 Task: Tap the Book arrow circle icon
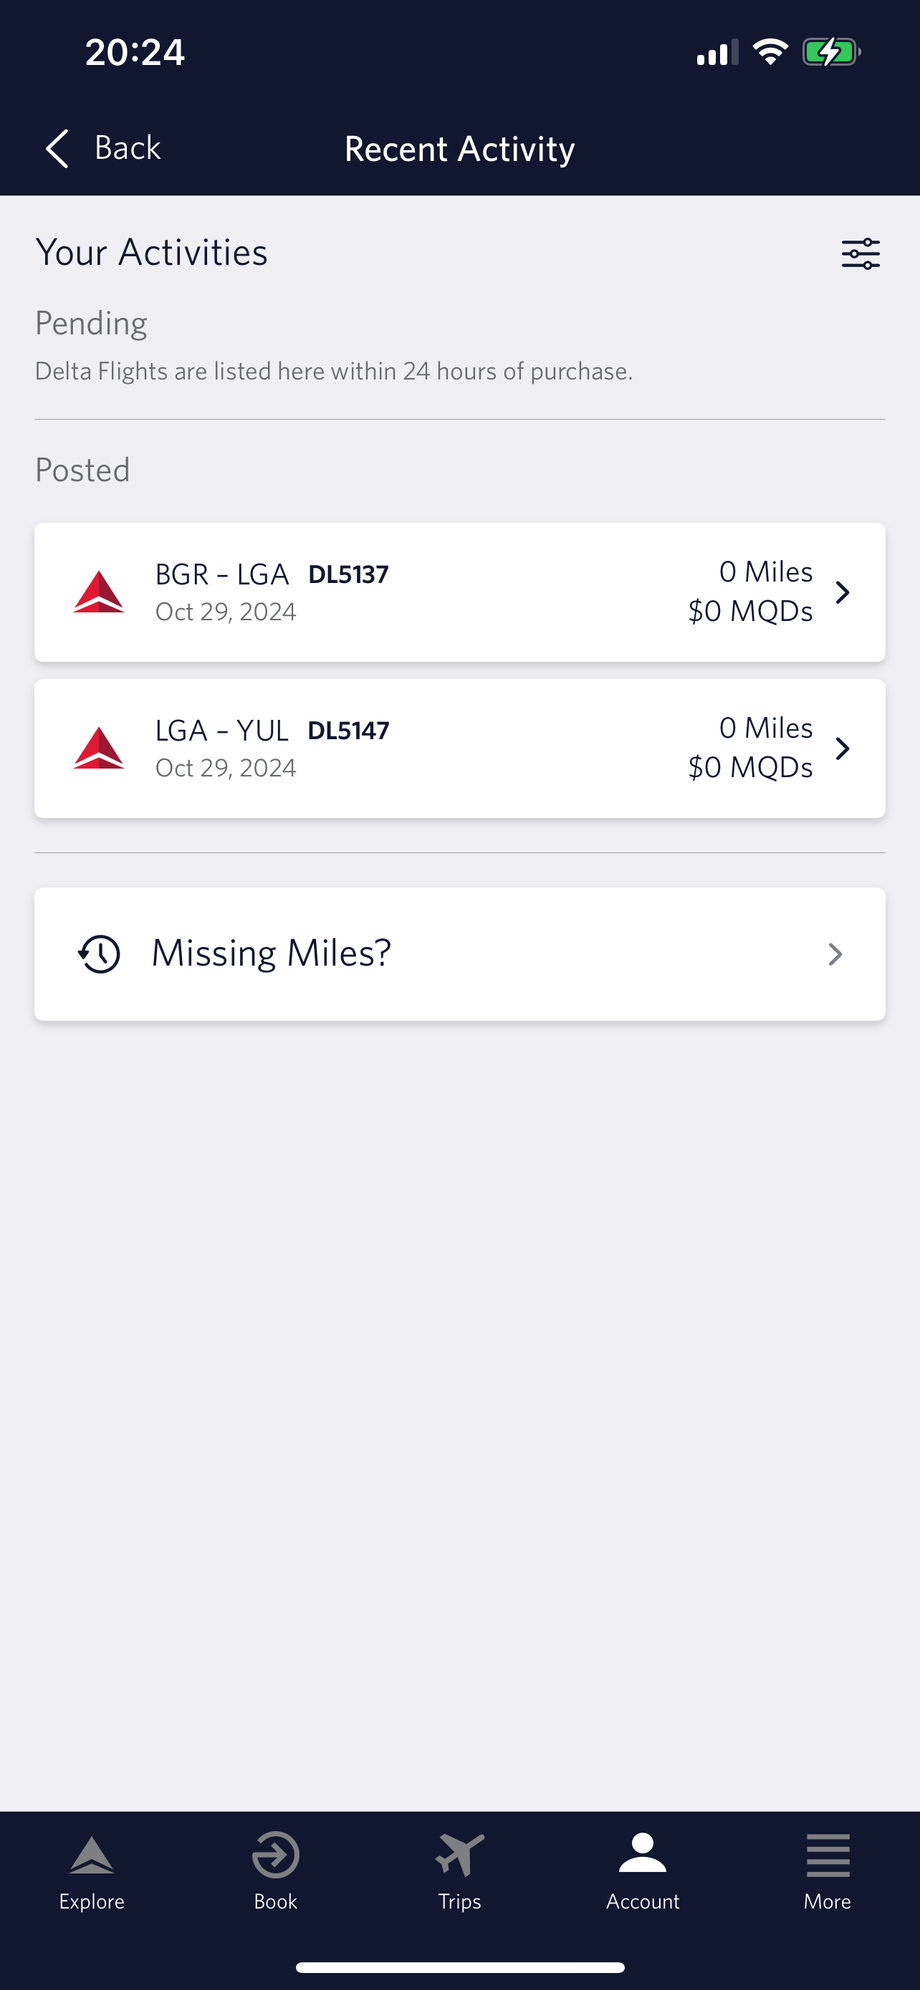tap(275, 1856)
